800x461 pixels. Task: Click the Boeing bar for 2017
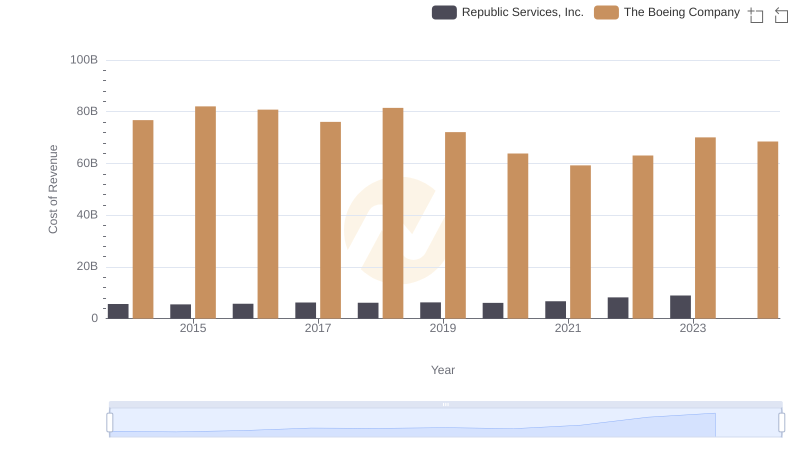coord(331,220)
